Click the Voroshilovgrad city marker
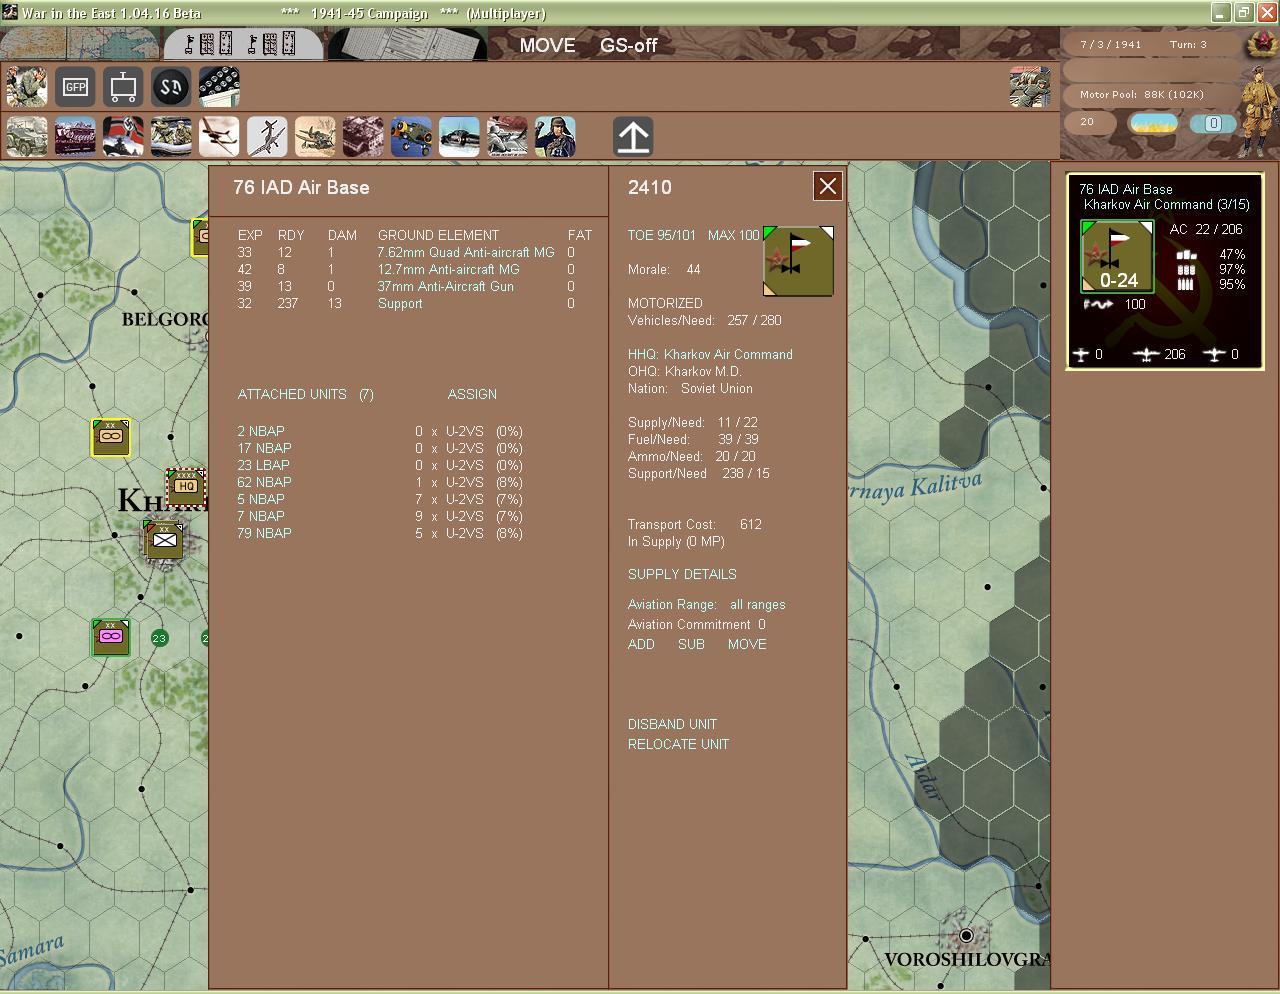Screen dimensions: 1280x994 tap(966, 935)
